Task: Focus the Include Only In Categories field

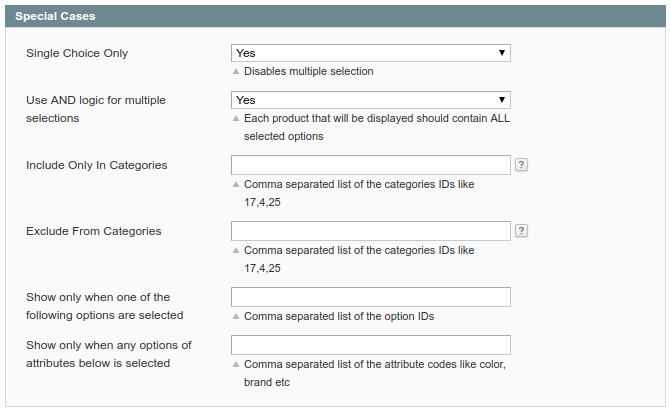Action: click(x=370, y=165)
